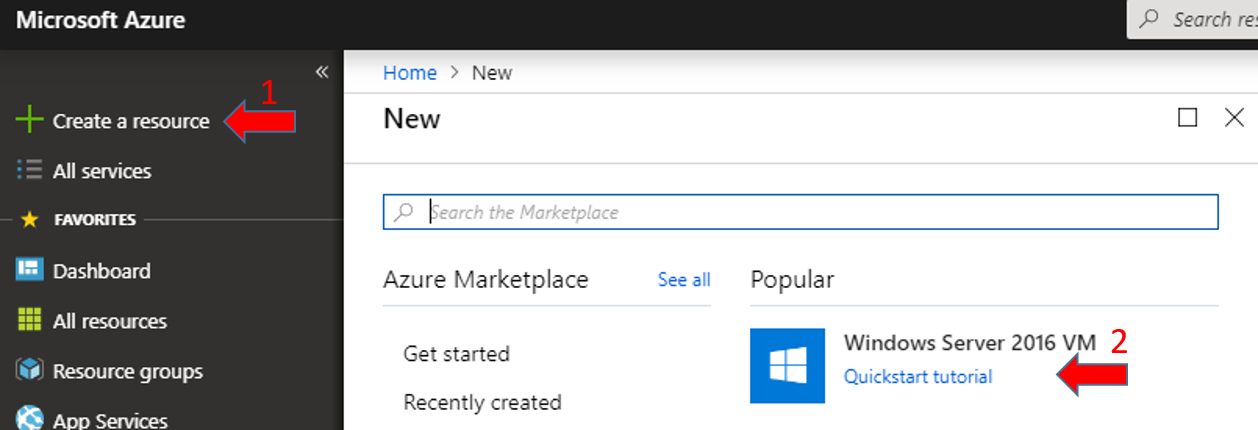
Task: Open the All resources grid icon
Action: [x=30, y=321]
